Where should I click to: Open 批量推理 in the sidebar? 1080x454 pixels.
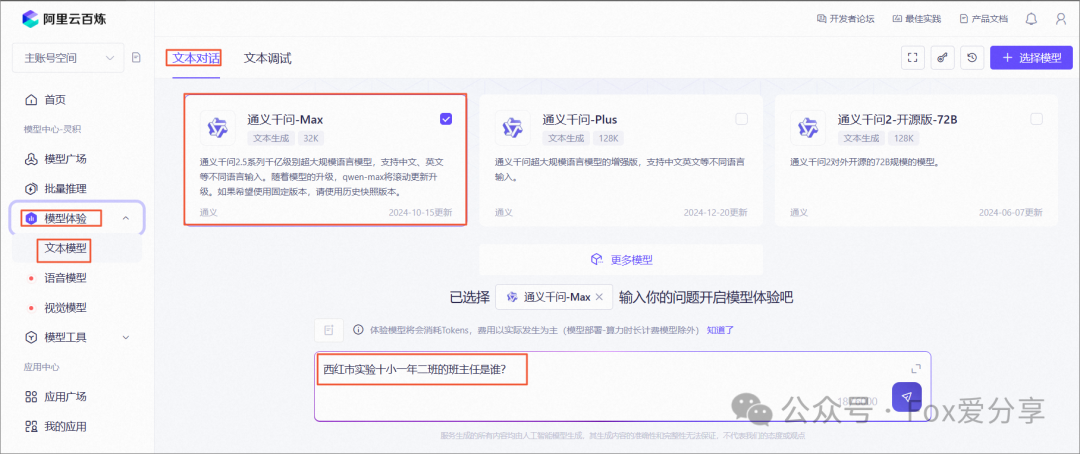[x=65, y=189]
